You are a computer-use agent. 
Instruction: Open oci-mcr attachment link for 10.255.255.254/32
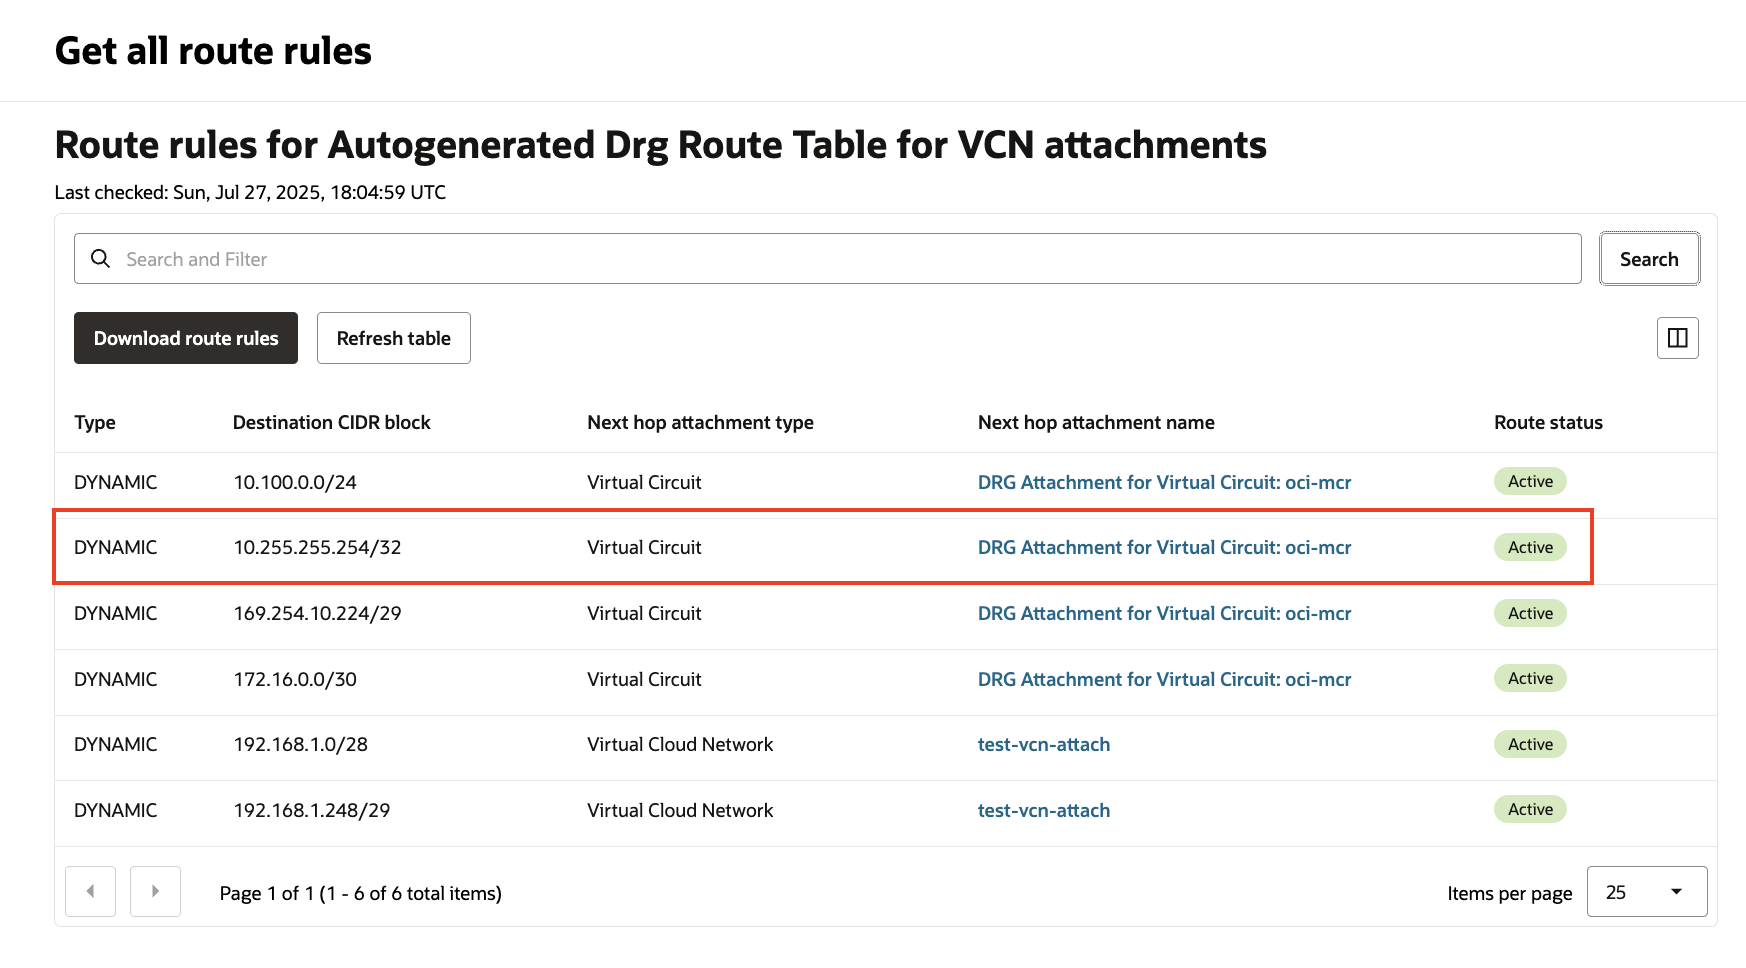pyautogui.click(x=1164, y=547)
